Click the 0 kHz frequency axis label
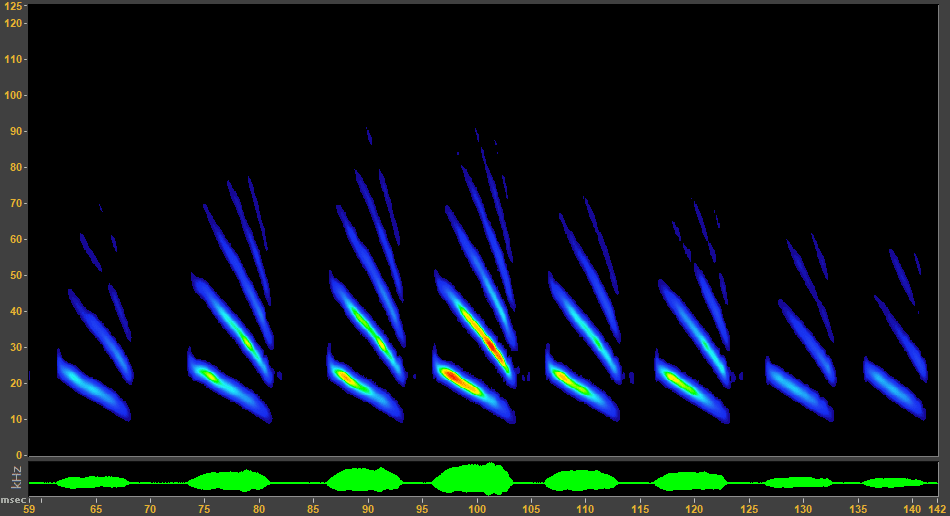This screenshot has width=950, height=516. 19,455
